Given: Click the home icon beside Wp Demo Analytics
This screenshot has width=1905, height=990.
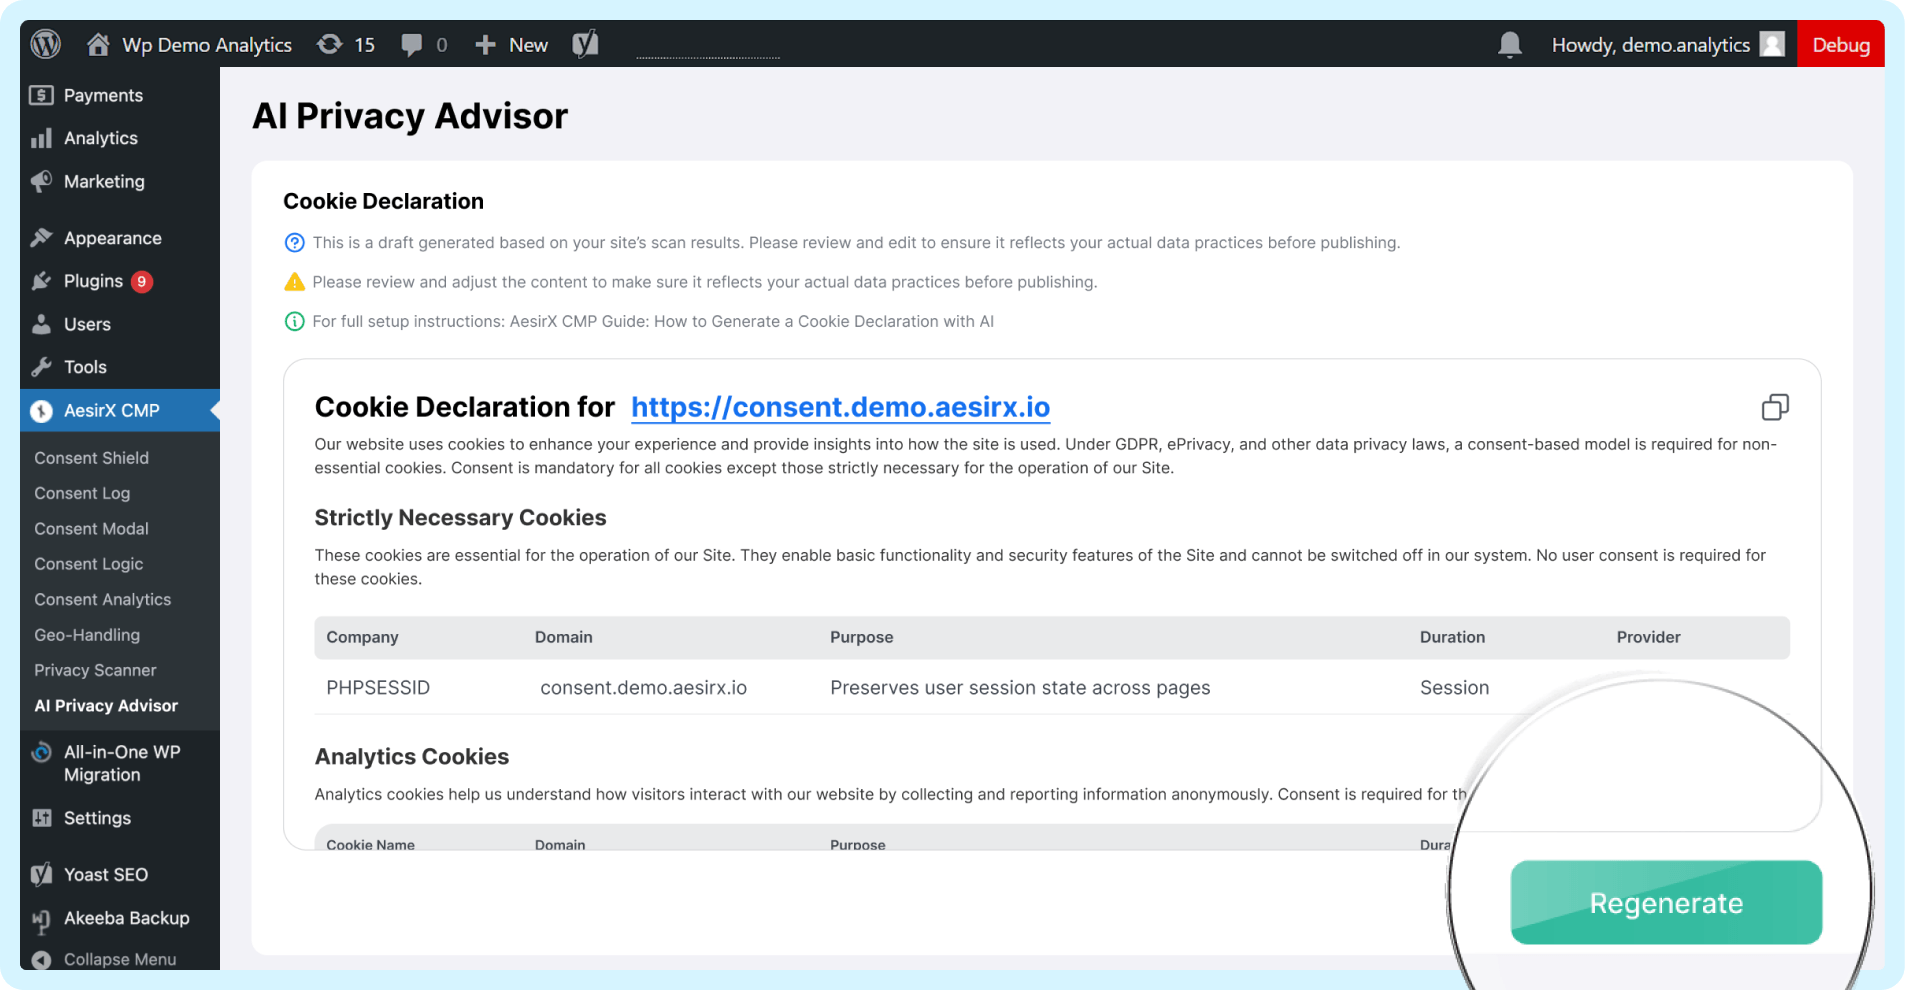Looking at the screenshot, I should click(x=98, y=44).
